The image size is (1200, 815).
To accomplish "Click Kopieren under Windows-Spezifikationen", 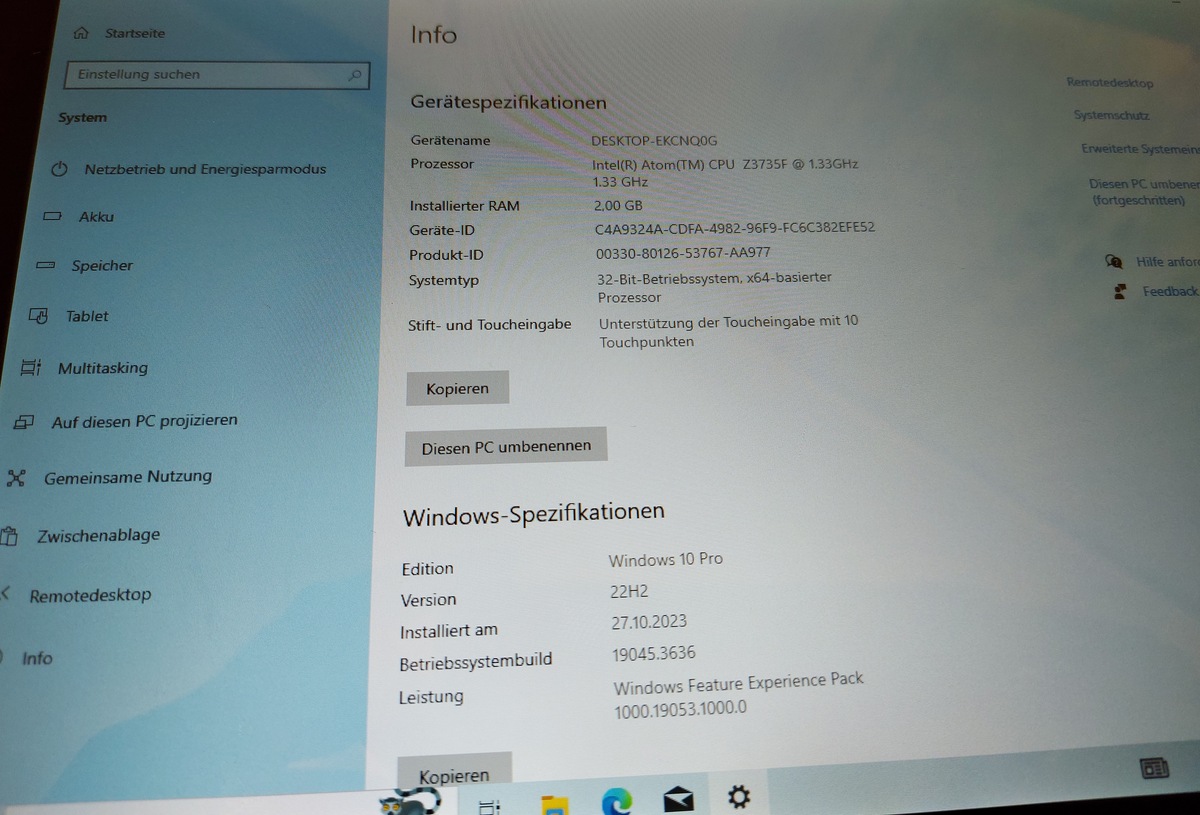I will pos(454,773).
